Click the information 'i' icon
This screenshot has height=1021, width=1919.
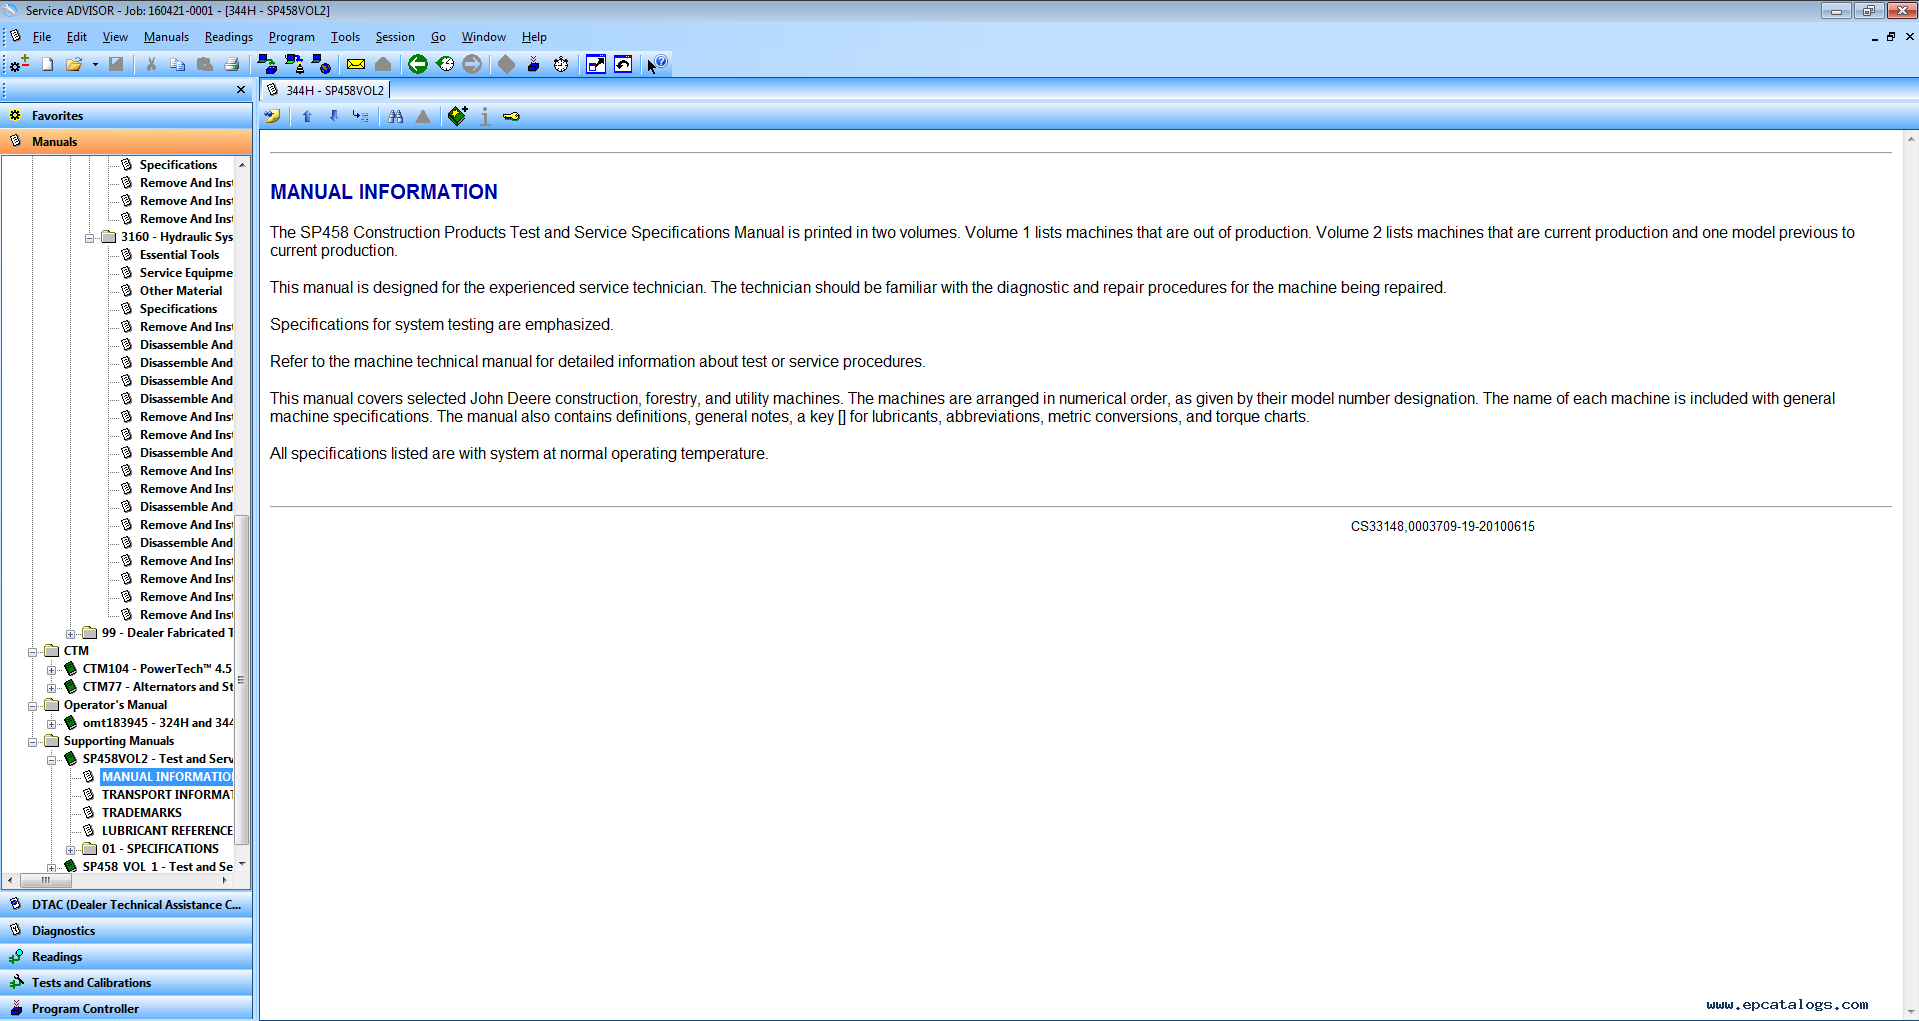click(x=485, y=117)
